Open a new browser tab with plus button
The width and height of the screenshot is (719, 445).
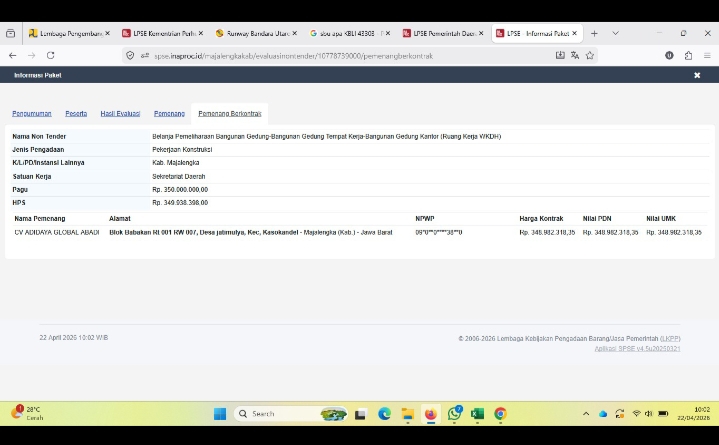(594, 33)
